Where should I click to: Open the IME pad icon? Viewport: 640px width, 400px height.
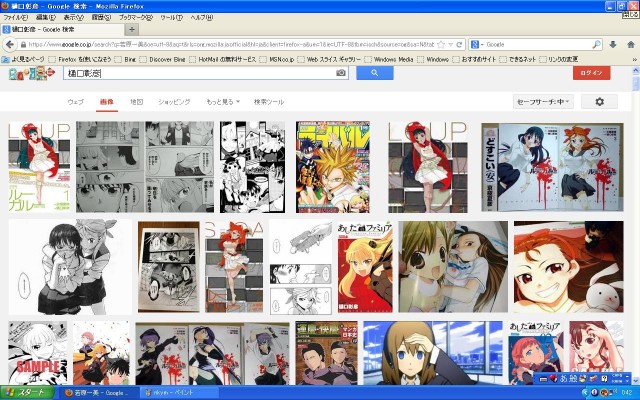click(x=582, y=379)
